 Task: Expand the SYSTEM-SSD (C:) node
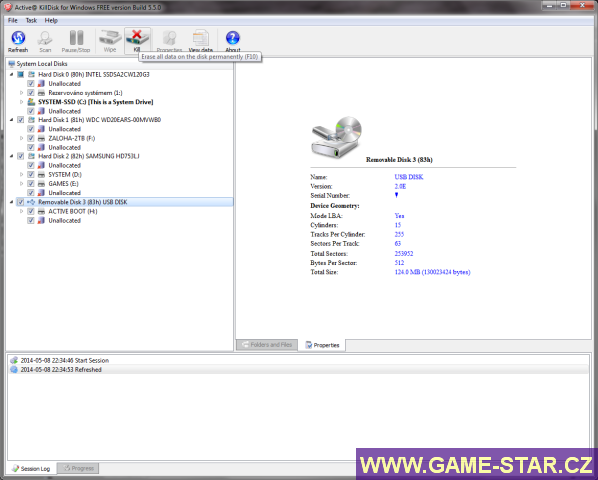pyautogui.click(x=21, y=102)
